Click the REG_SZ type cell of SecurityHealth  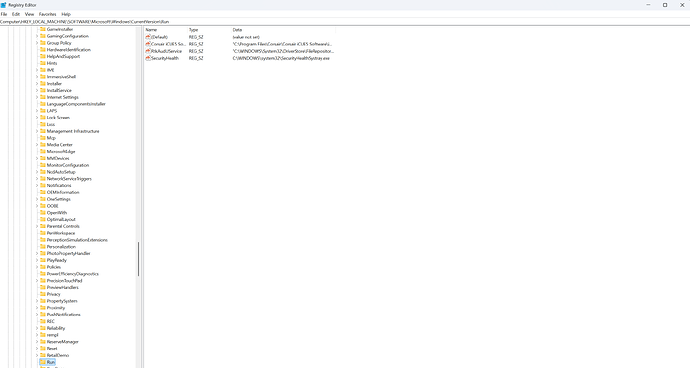pos(196,58)
